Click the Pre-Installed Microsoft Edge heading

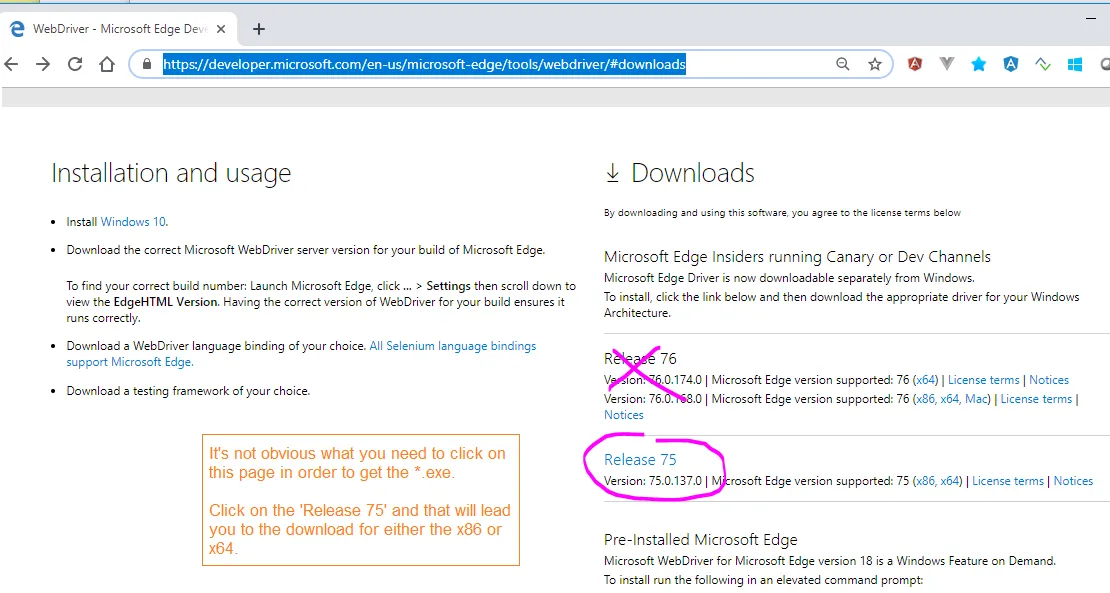pyautogui.click(x=701, y=540)
